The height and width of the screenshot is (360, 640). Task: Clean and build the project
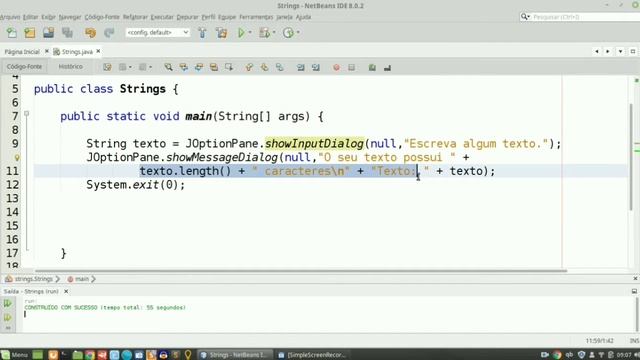tap(222, 33)
